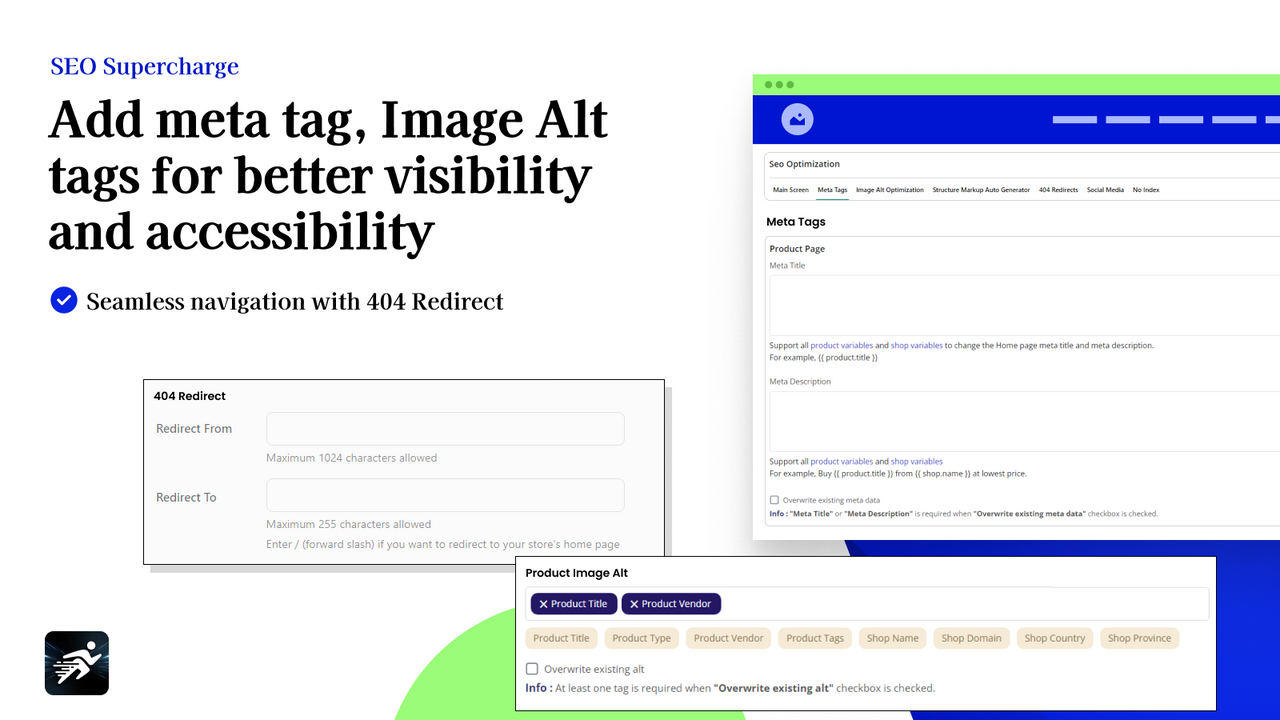The width and height of the screenshot is (1280, 720).
Task: Click the running man app logo icon
Action: [77, 663]
